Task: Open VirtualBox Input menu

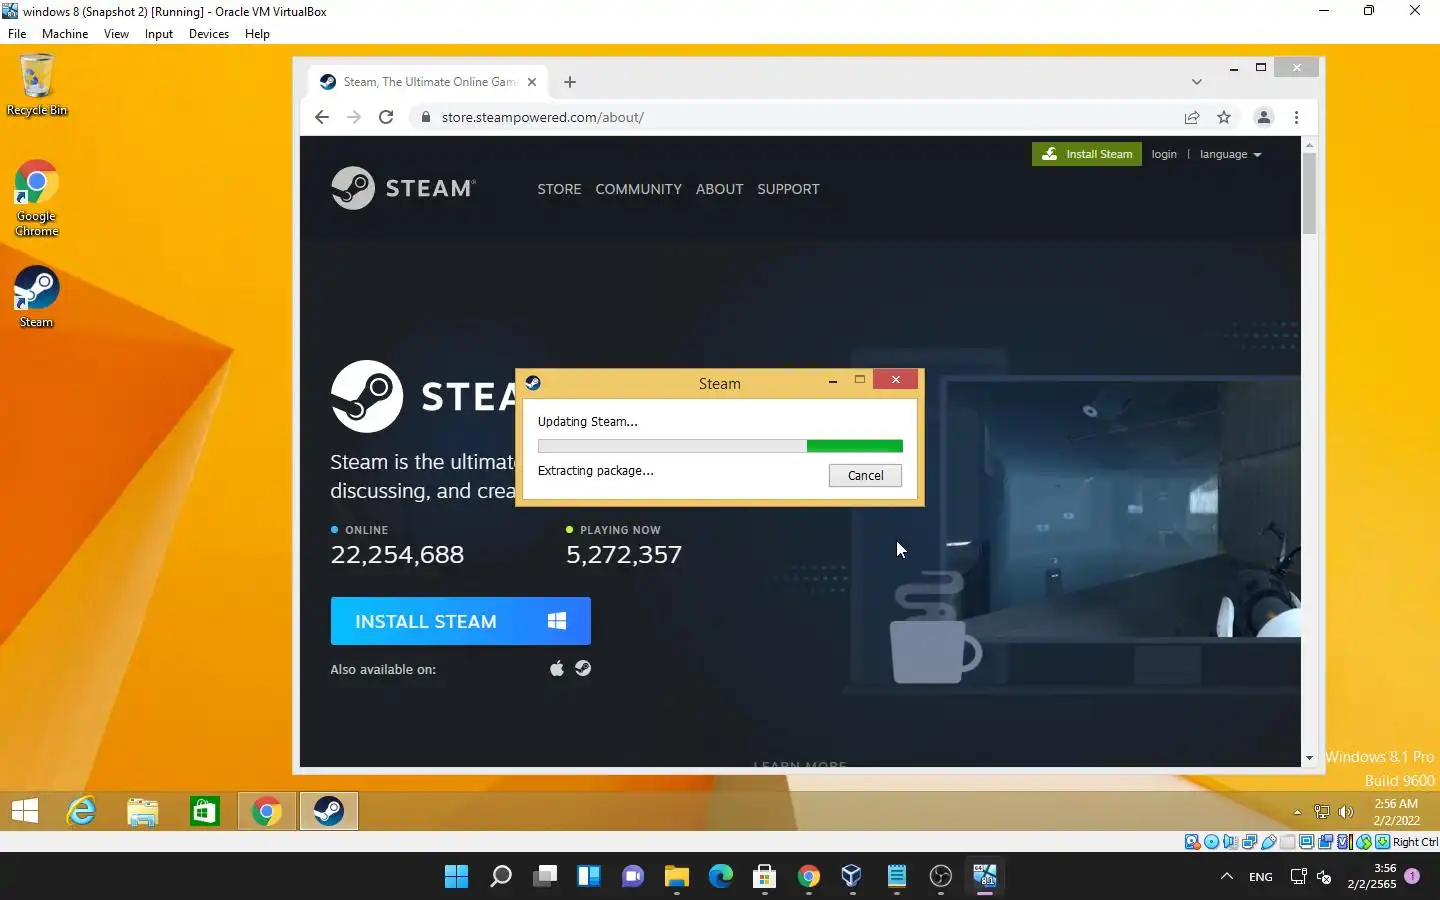Action: [x=159, y=34]
